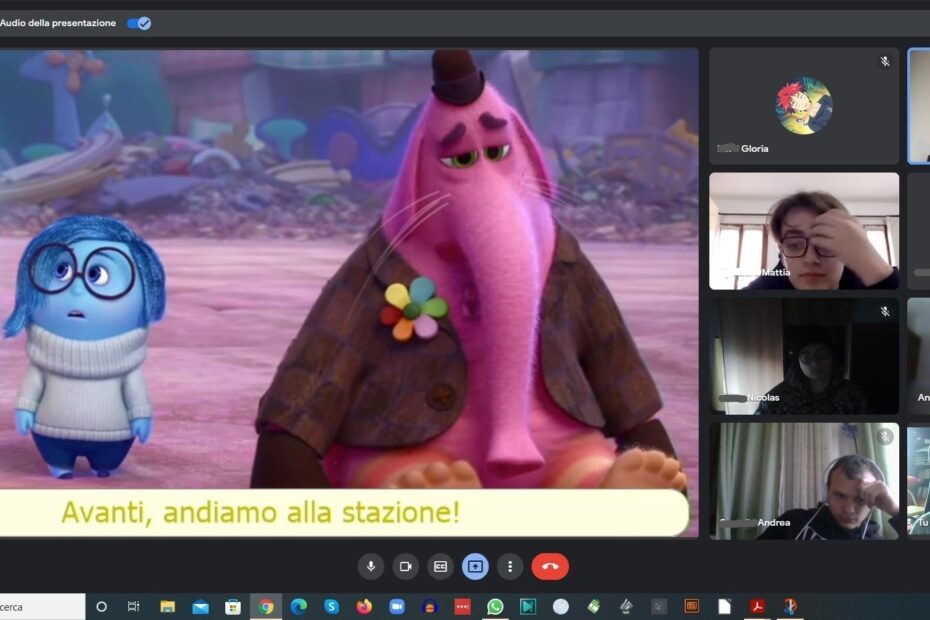This screenshot has height=620, width=930.
Task: Open Task View on the taskbar
Action: (133, 606)
